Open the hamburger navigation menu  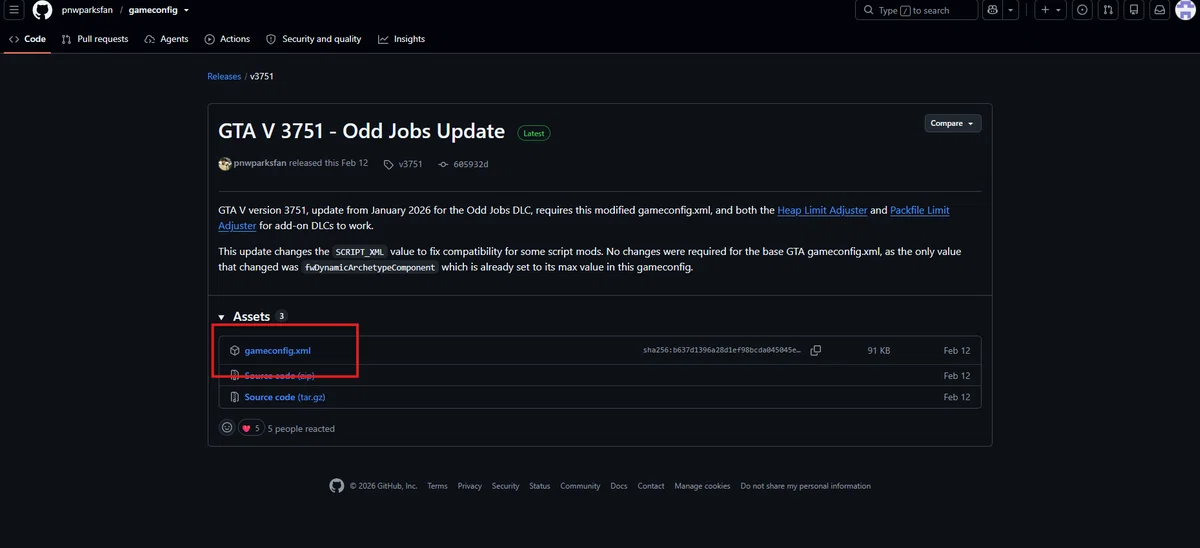[15, 10]
